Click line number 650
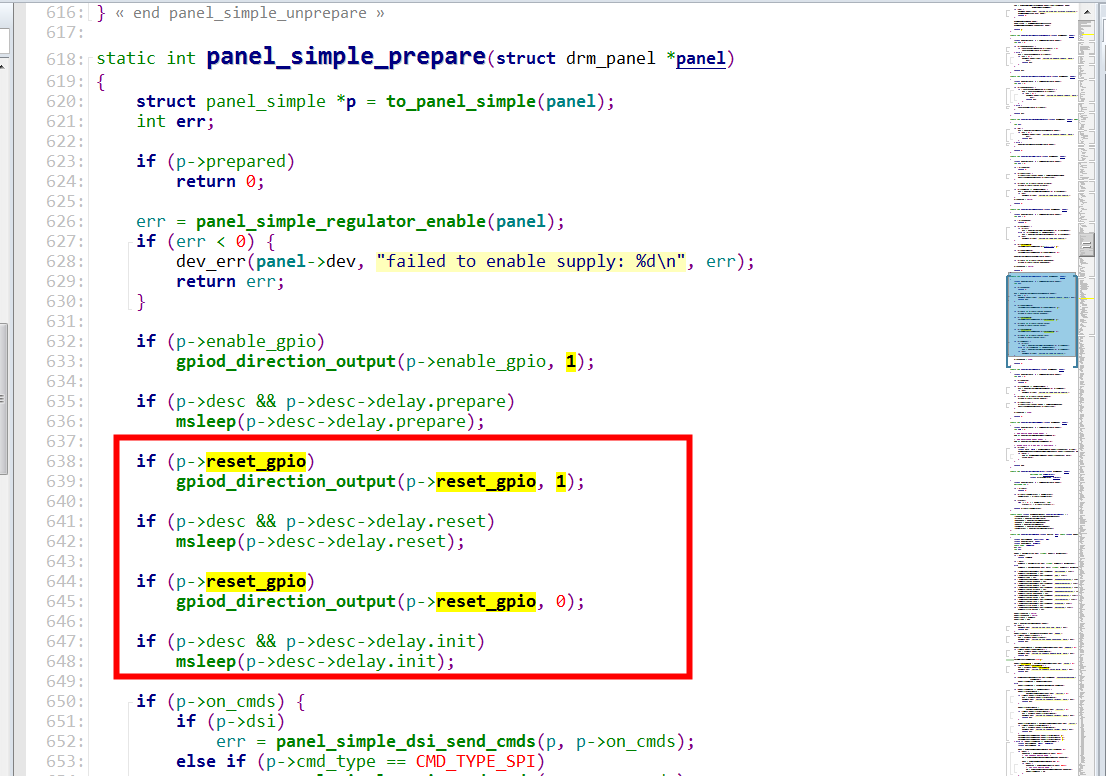This screenshot has width=1106, height=776. 64,701
